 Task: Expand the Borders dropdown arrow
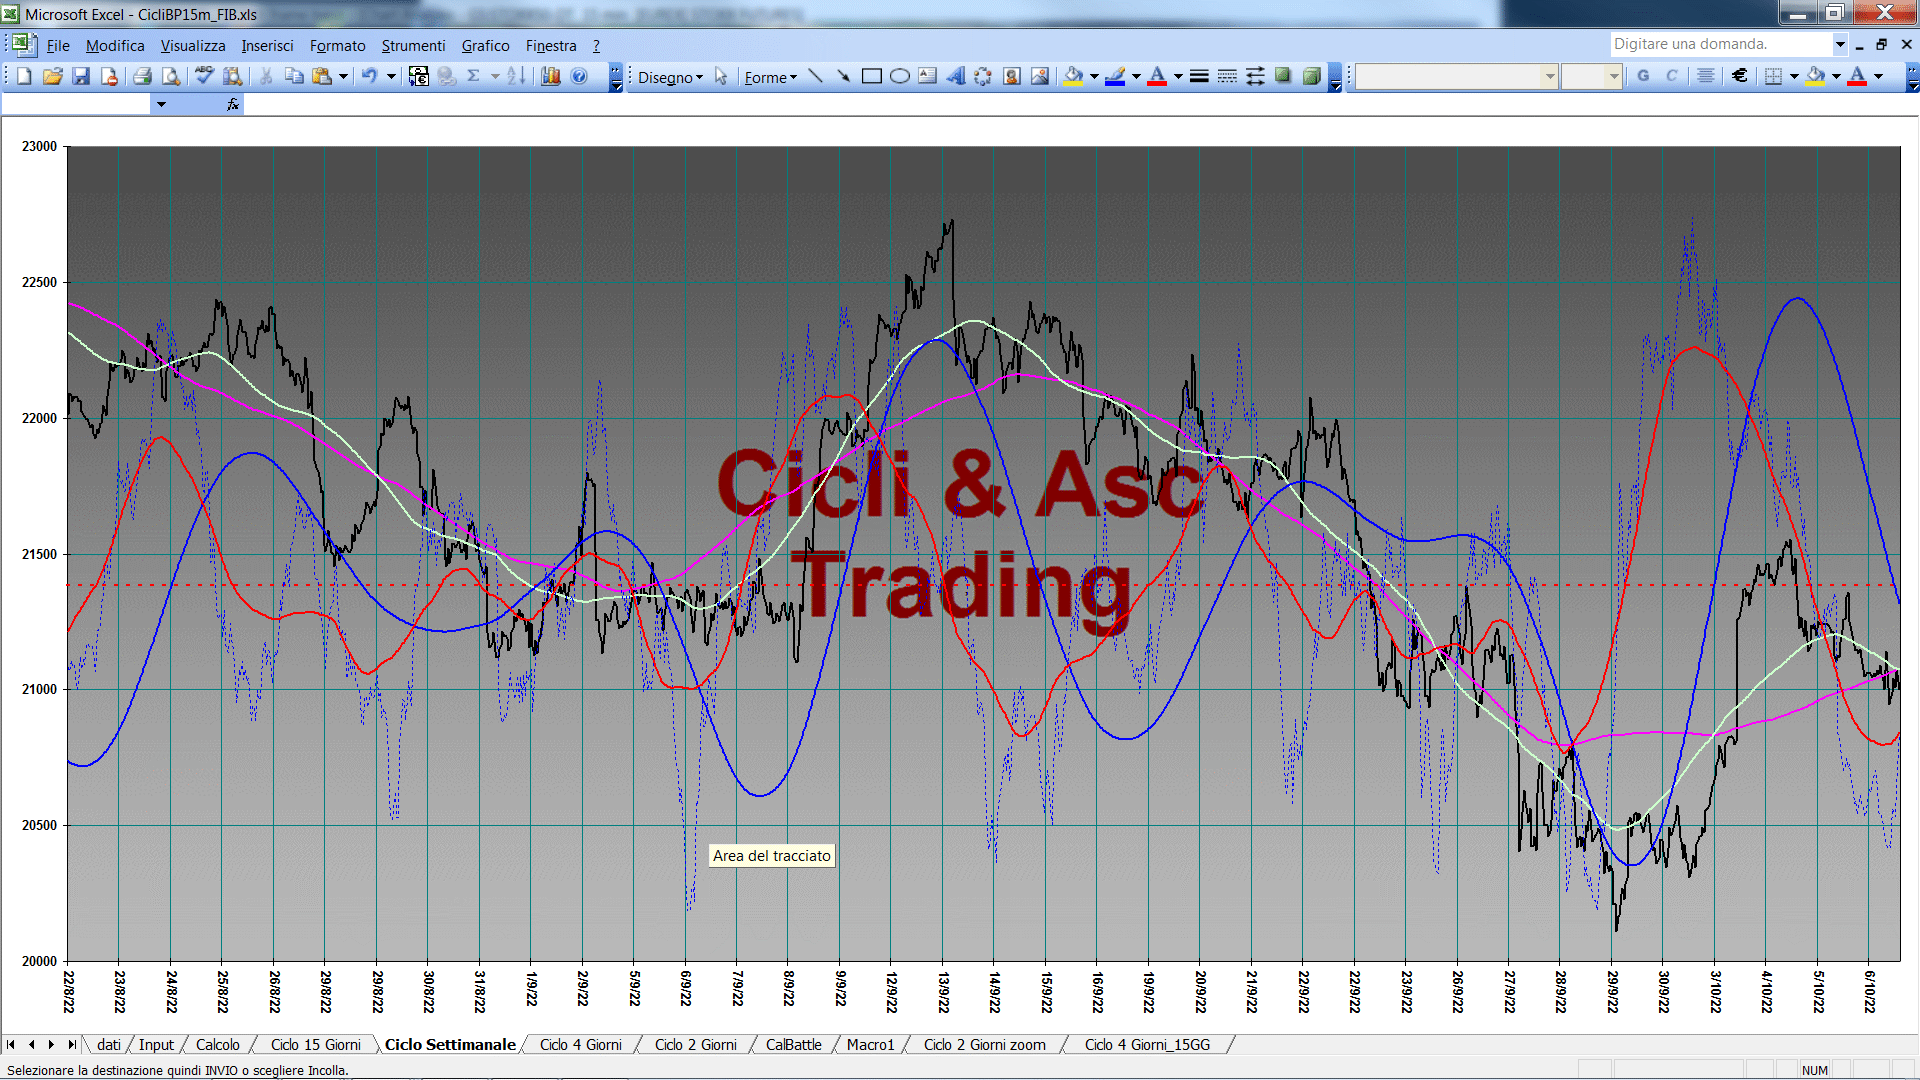1794,76
